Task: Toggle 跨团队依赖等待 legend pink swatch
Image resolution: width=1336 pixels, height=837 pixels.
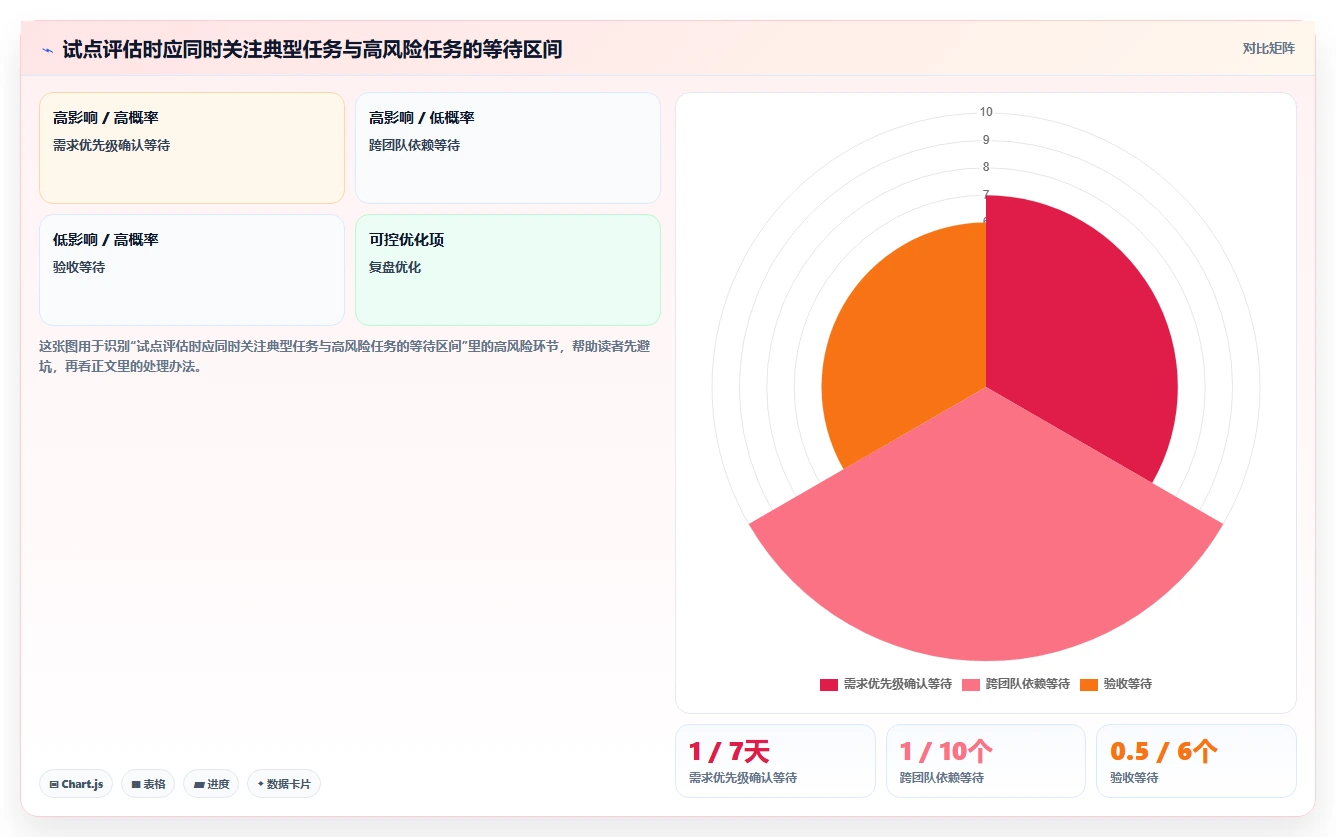Action: (971, 685)
